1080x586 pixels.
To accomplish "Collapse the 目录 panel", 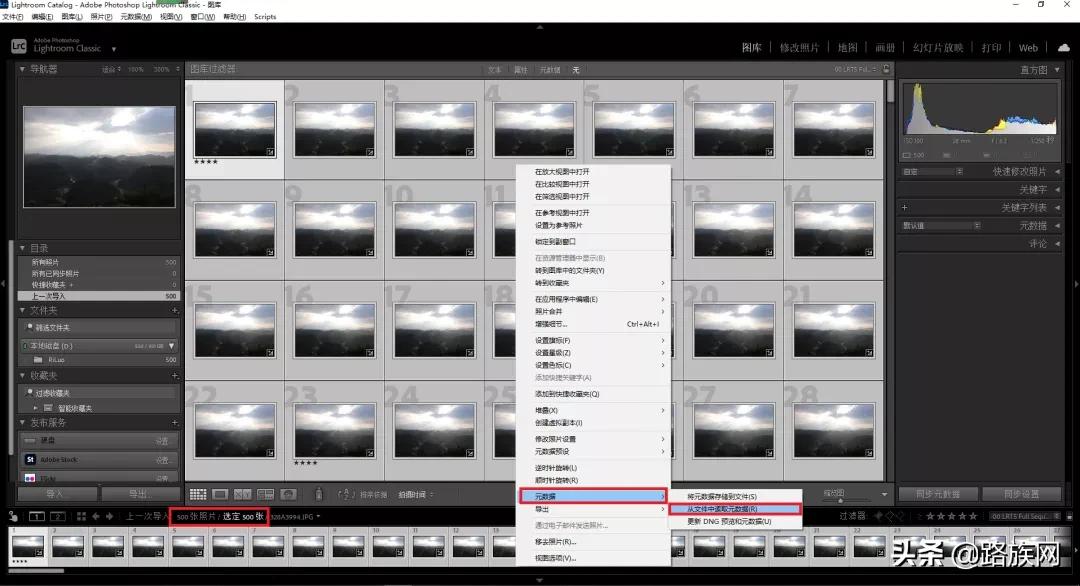I will tap(22, 247).
